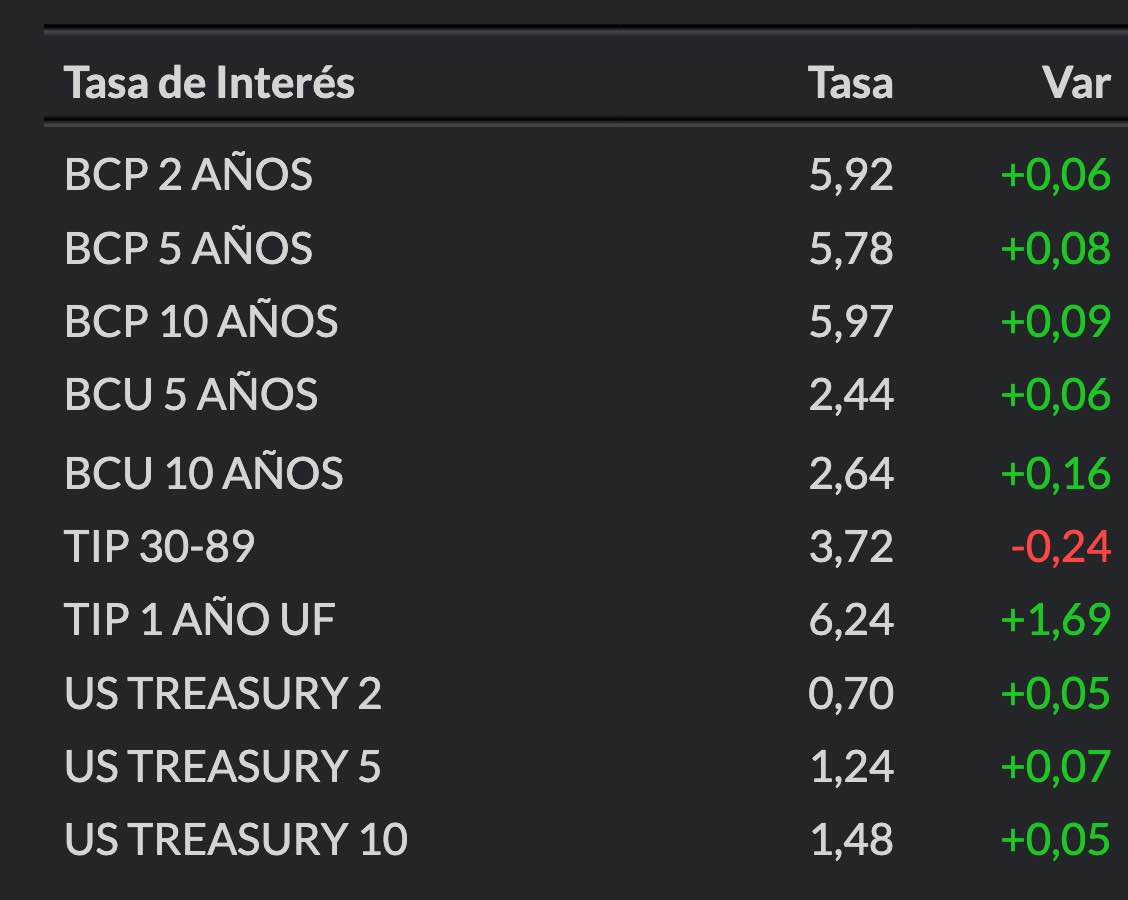Select the US TREASURY 5 entry

tap(223, 766)
